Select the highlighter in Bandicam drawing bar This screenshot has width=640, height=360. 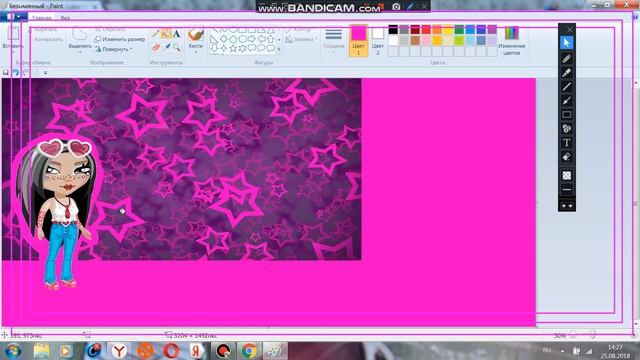point(567,73)
